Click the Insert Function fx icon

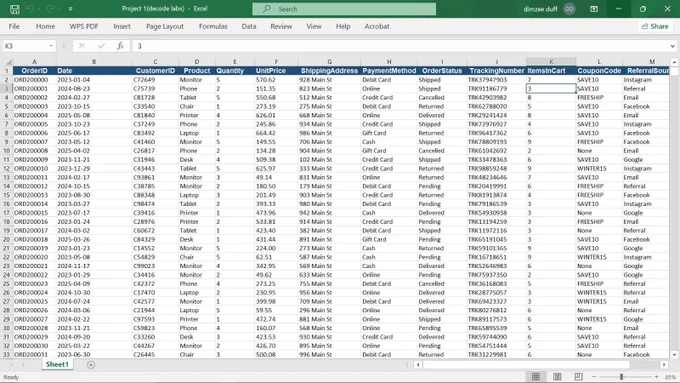pyautogui.click(x=120, y=46)
